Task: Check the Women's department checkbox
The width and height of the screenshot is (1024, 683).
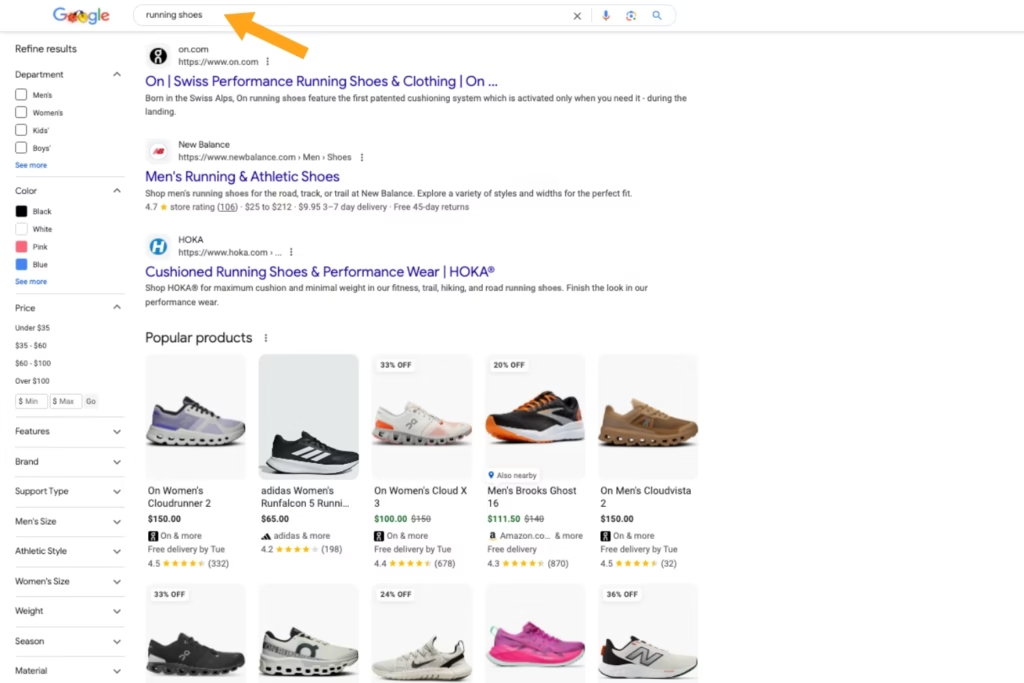Action: point(21,112)
